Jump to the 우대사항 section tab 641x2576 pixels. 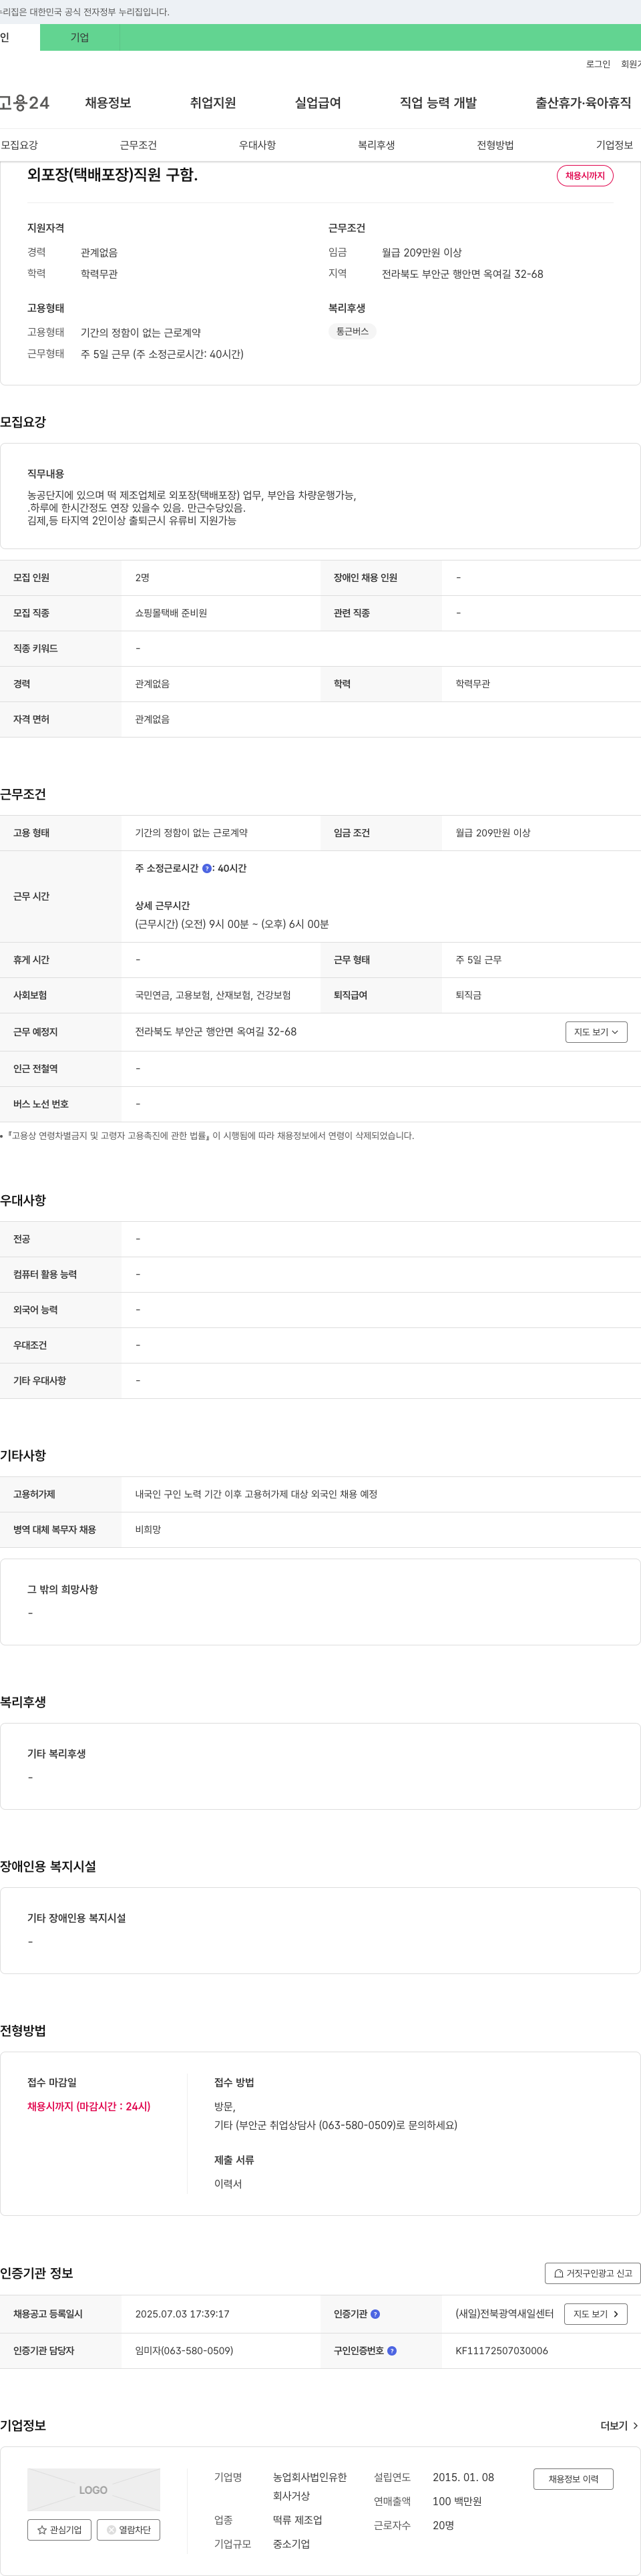(257, 145)
